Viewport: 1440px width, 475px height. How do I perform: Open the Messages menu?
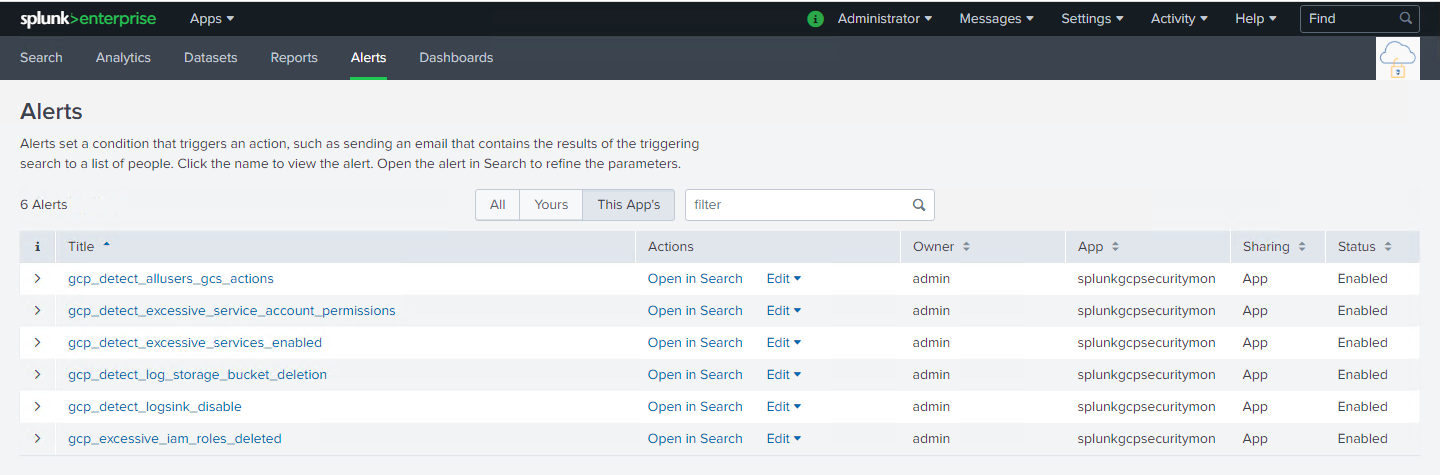coord(996,19)
